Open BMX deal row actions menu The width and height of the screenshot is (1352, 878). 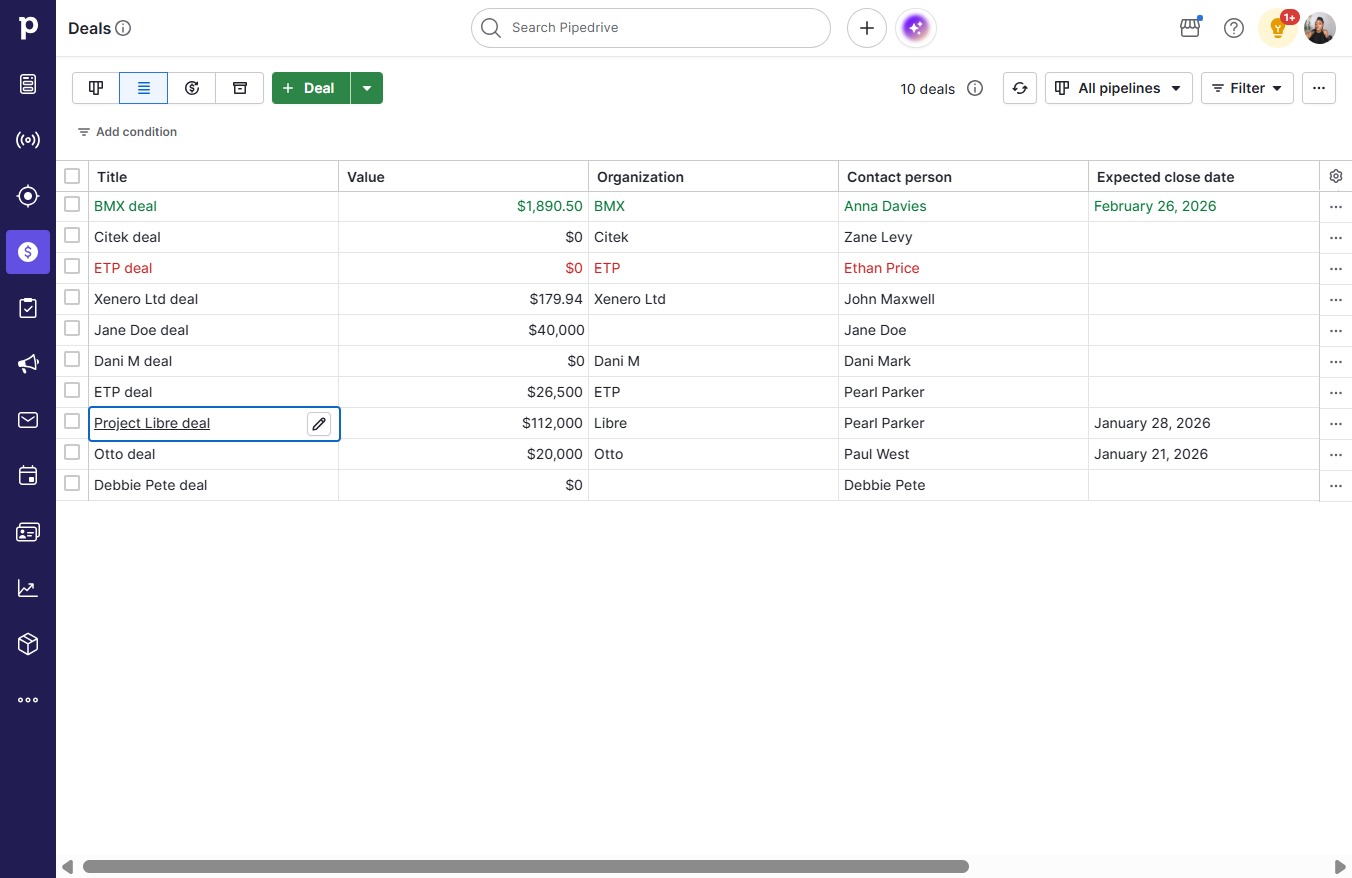[1336, 207]
